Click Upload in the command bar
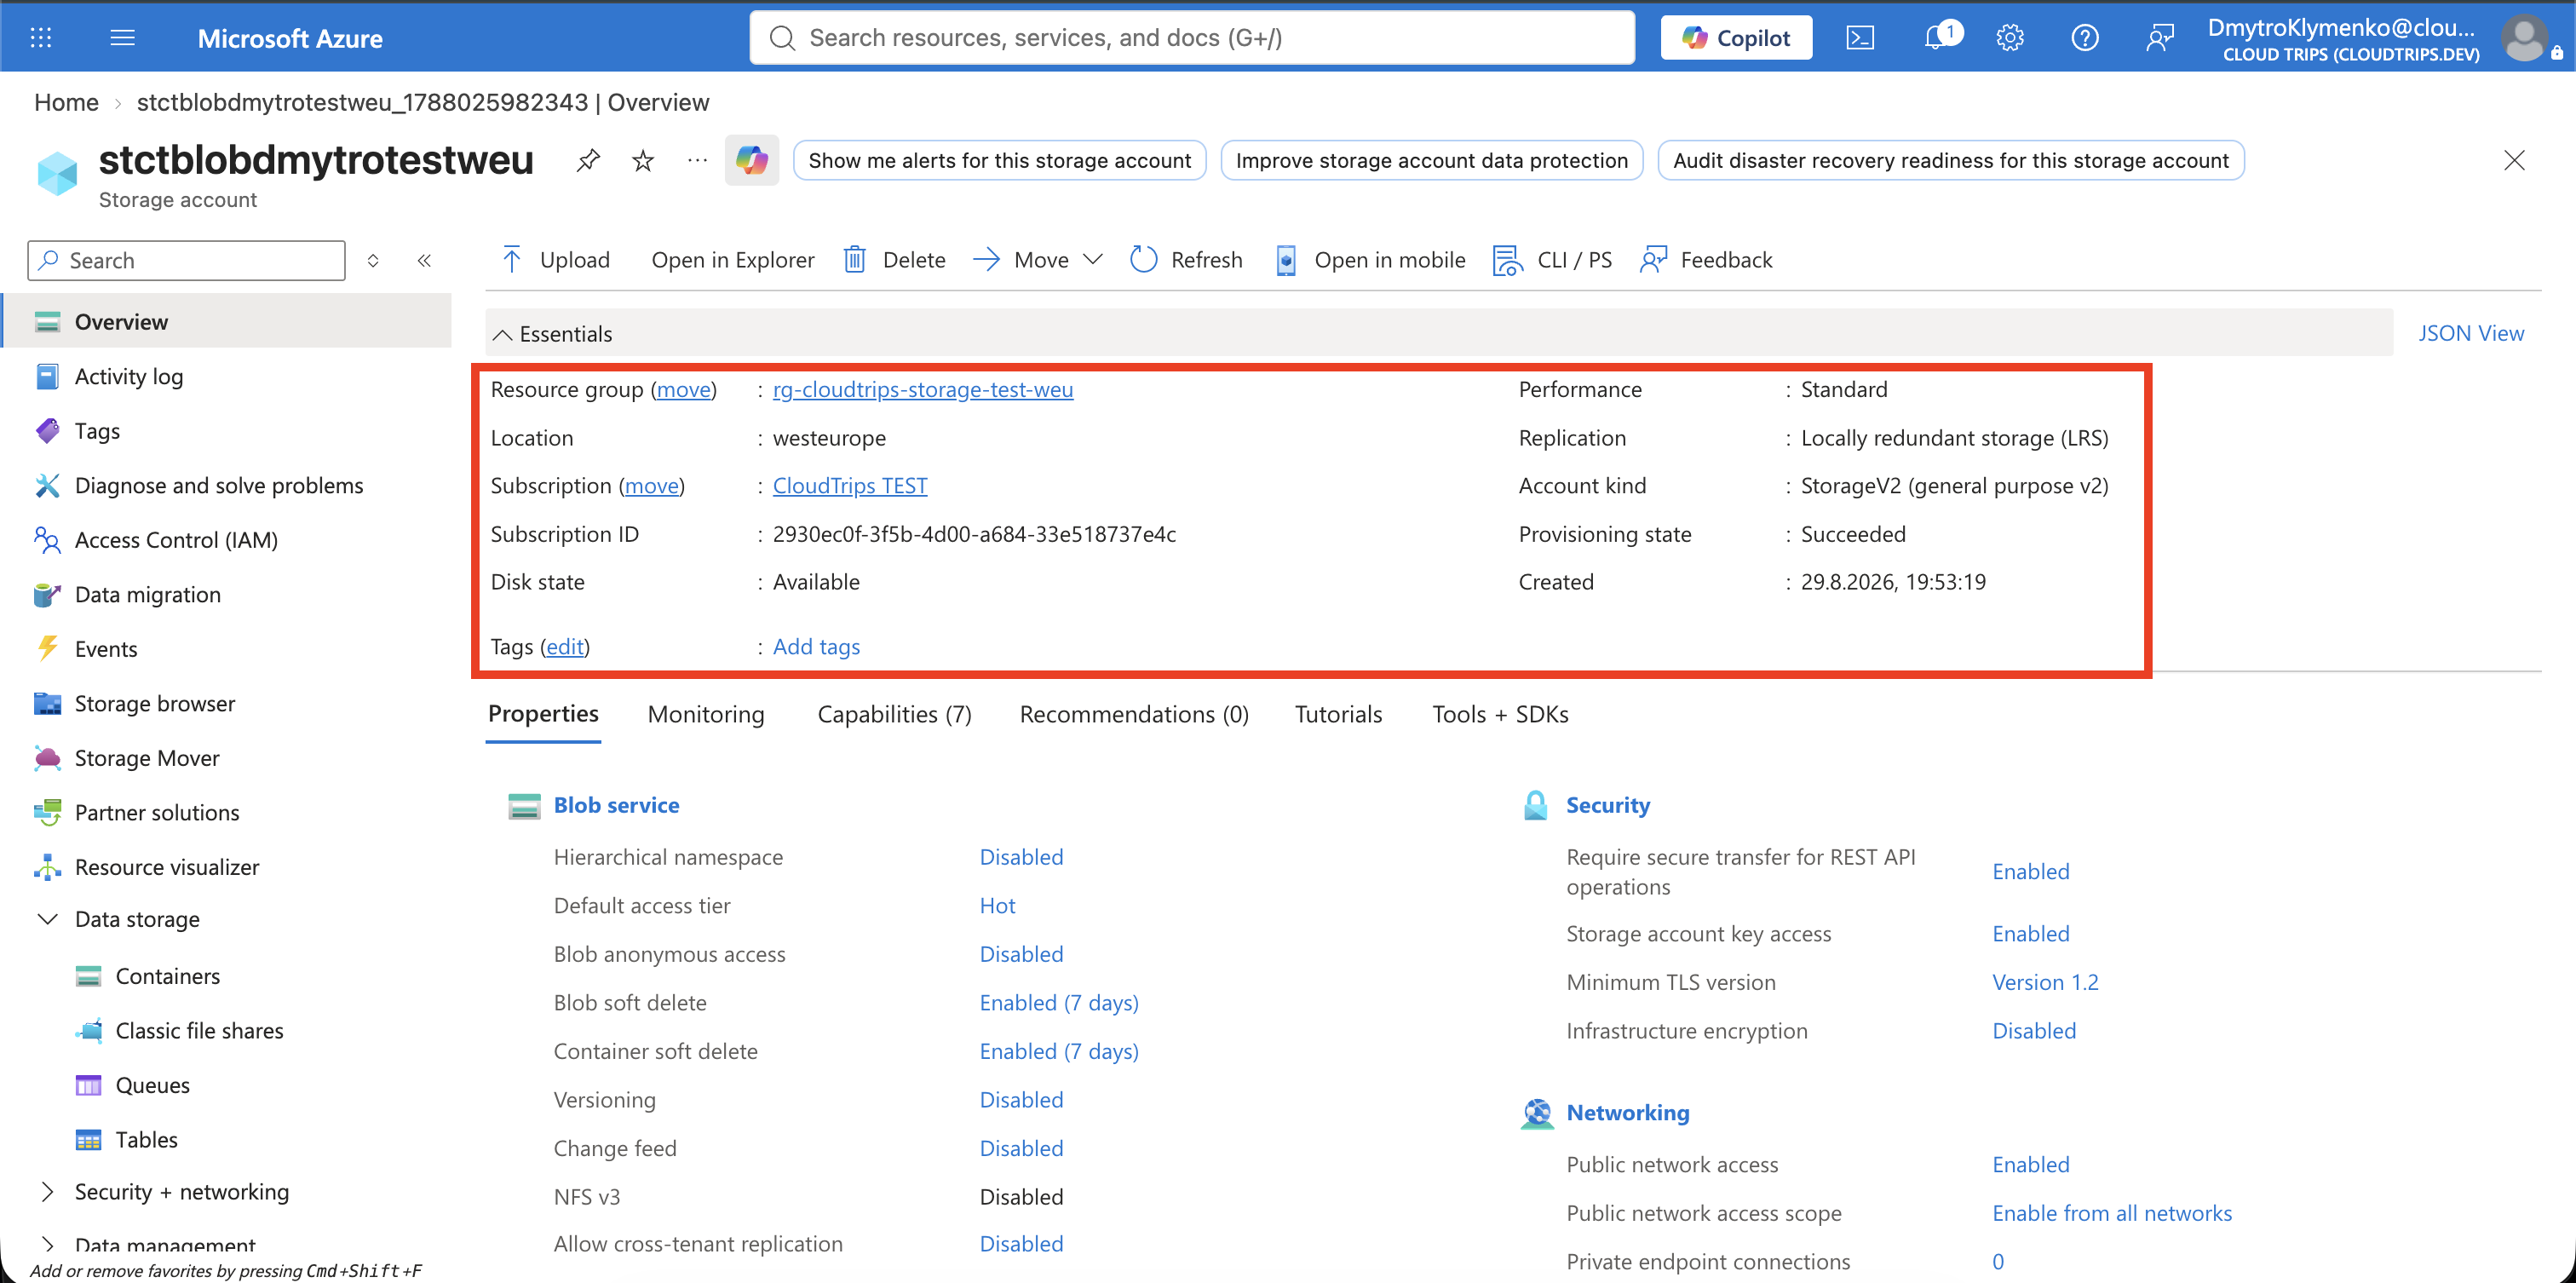This screenshot has height=1283, width=2576. (555, 260)
